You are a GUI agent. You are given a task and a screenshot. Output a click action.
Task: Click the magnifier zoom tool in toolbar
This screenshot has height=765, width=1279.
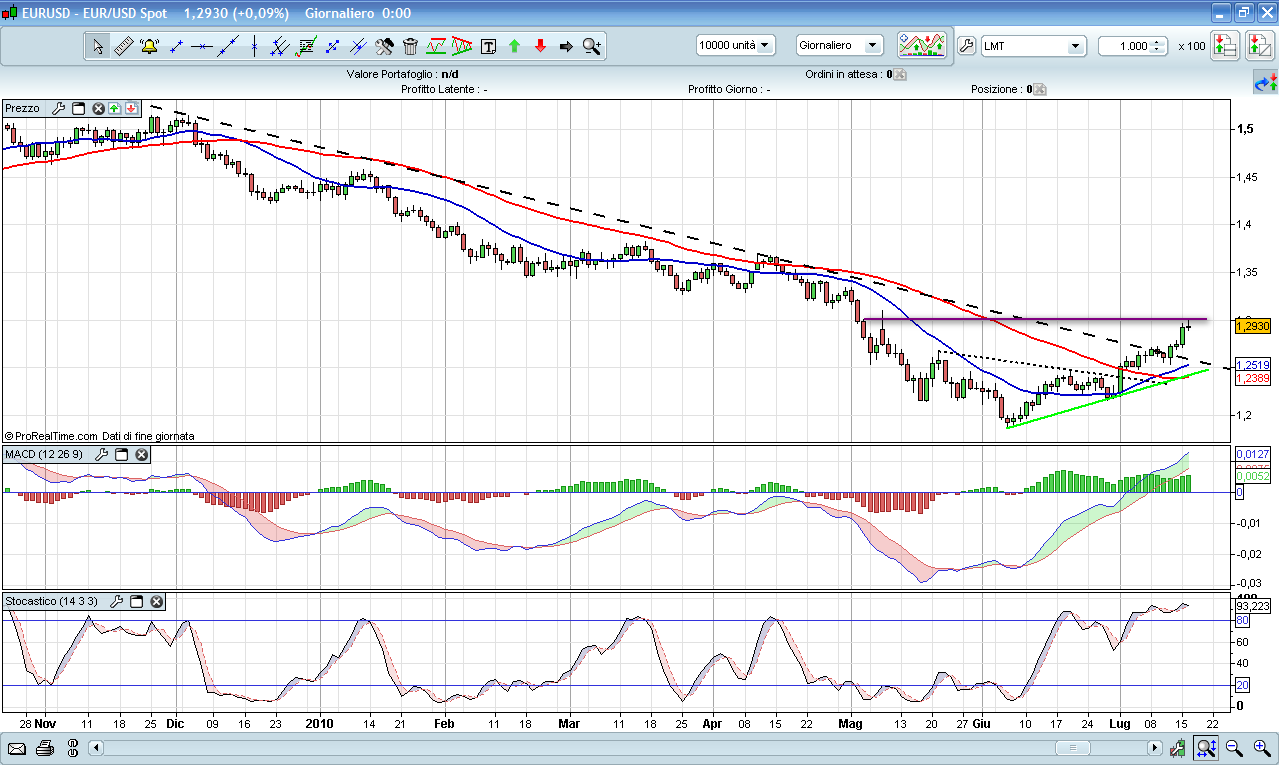point(592,46)
